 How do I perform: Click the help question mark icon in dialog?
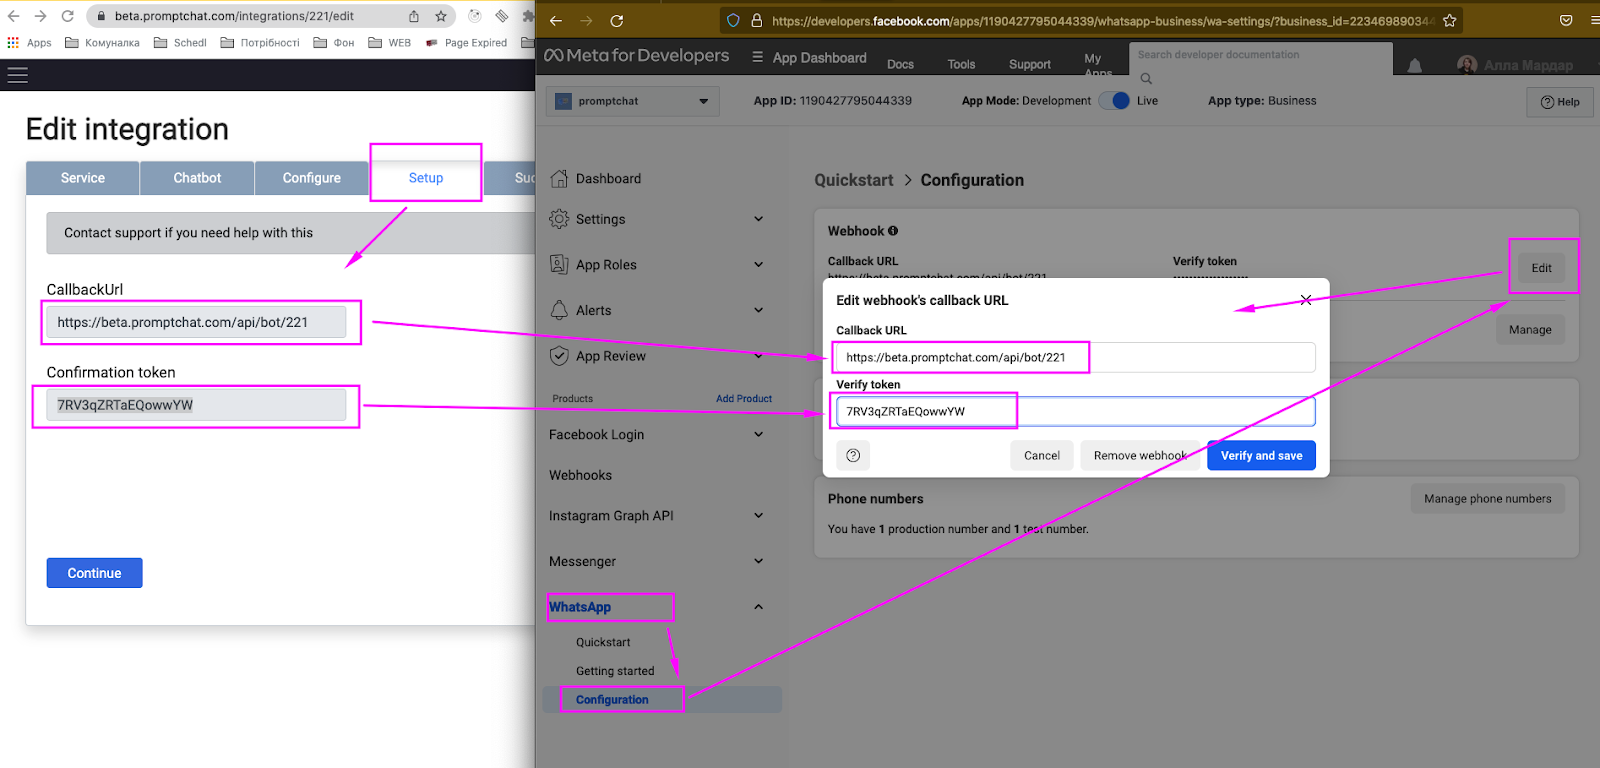853,456
